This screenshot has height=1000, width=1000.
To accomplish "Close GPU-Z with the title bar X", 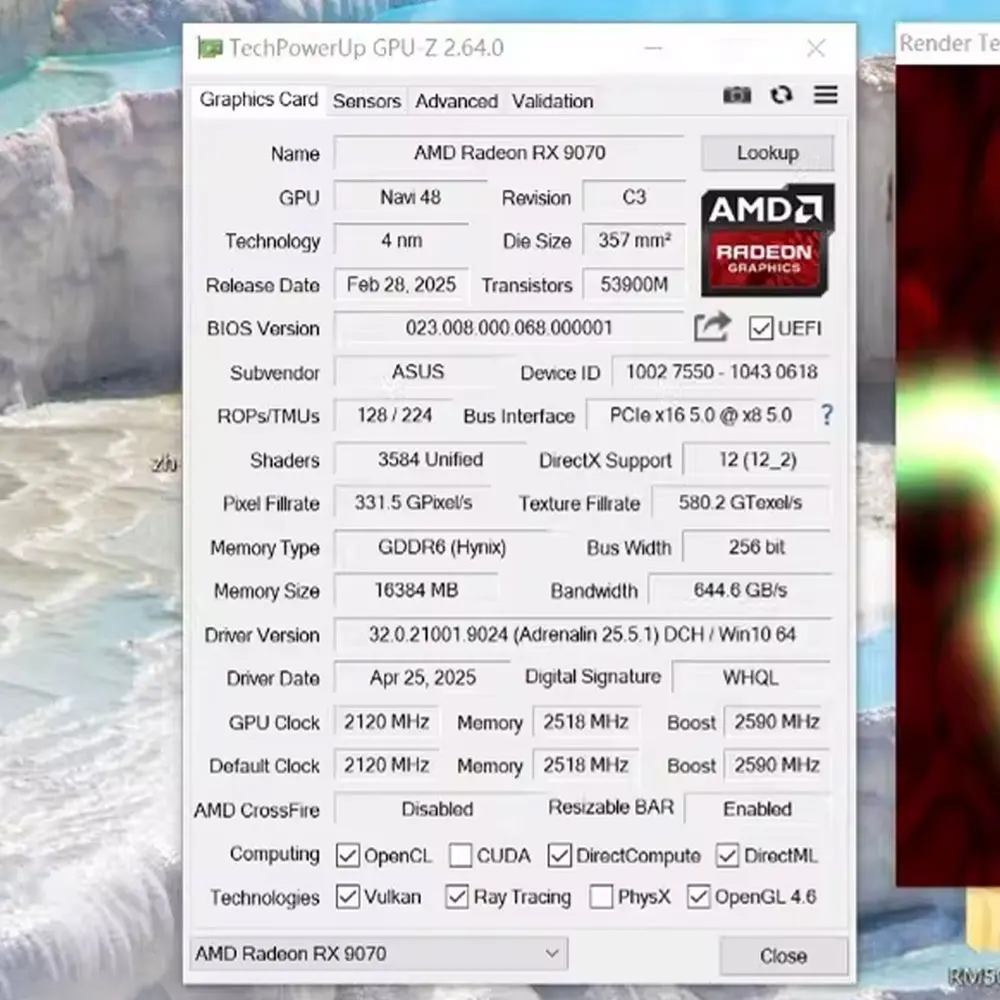I will click(x=816, y=48).
